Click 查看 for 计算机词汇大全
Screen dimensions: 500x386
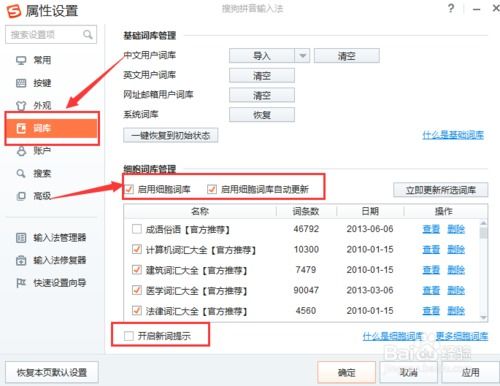coord(431,249)
